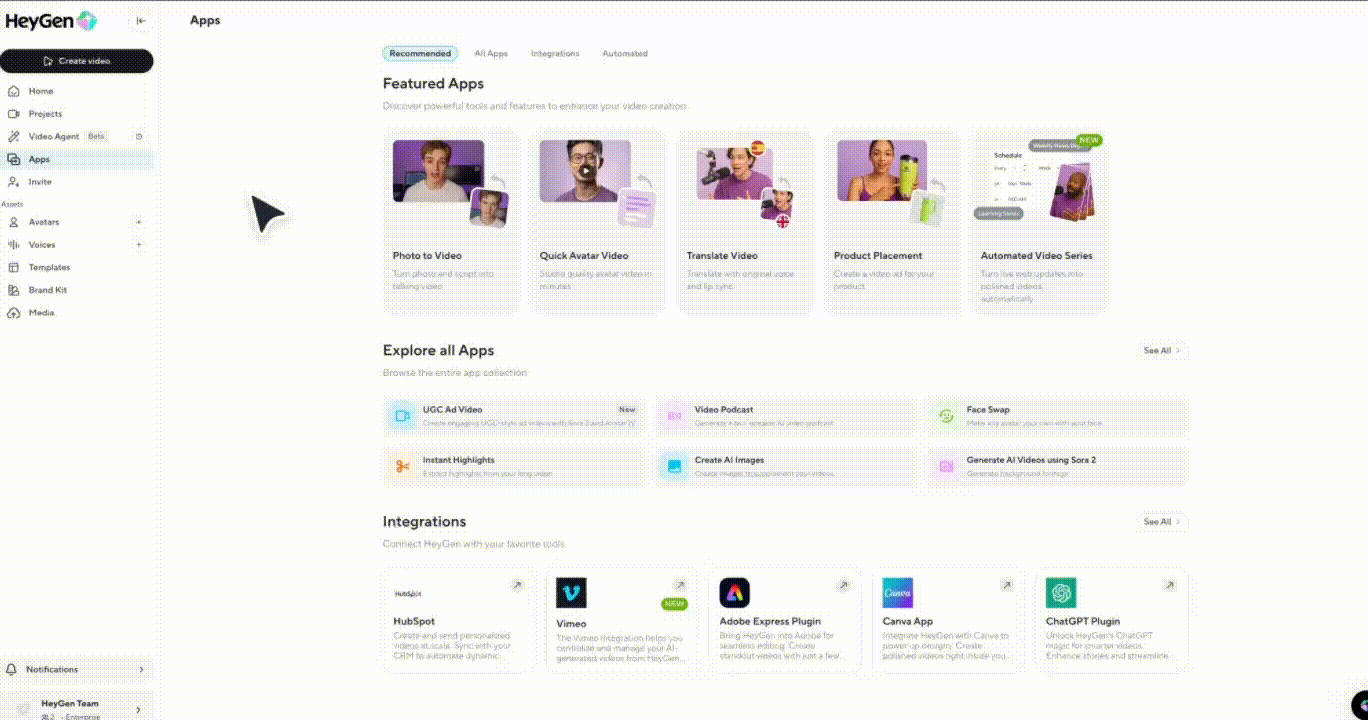
Task: Collapse the sidebar using the collapse icon
Action: click(x=140, y=20)
